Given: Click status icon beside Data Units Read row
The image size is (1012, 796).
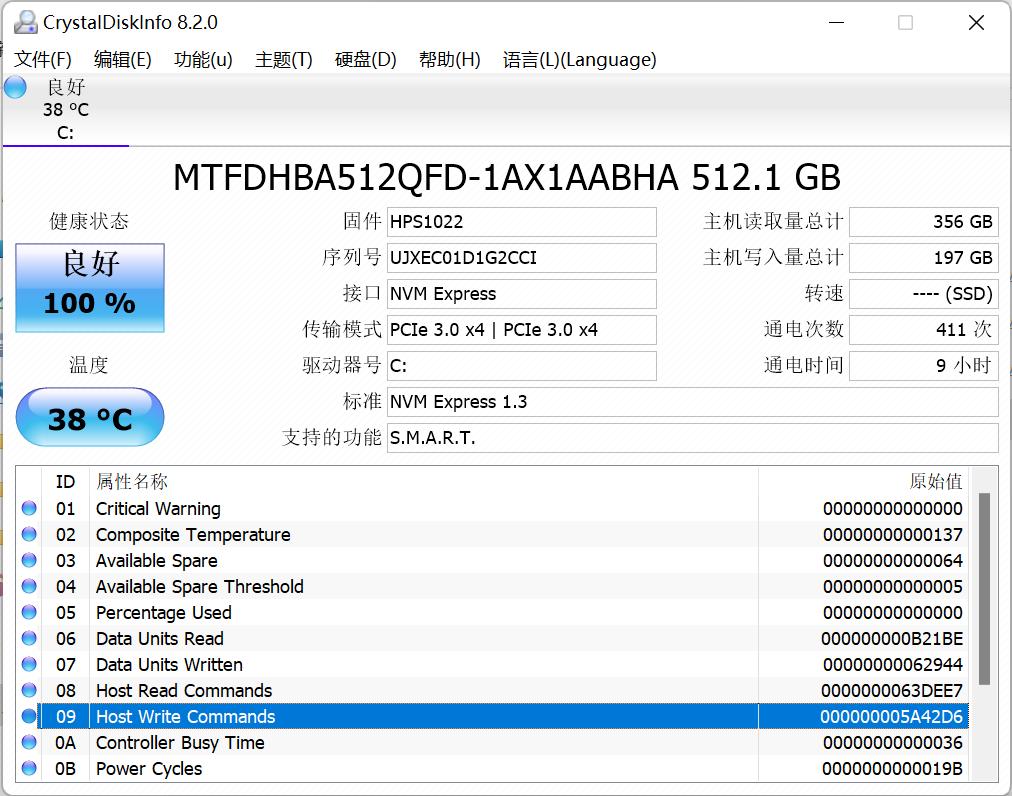Looking at the screenshot, I should pos(29,638).
